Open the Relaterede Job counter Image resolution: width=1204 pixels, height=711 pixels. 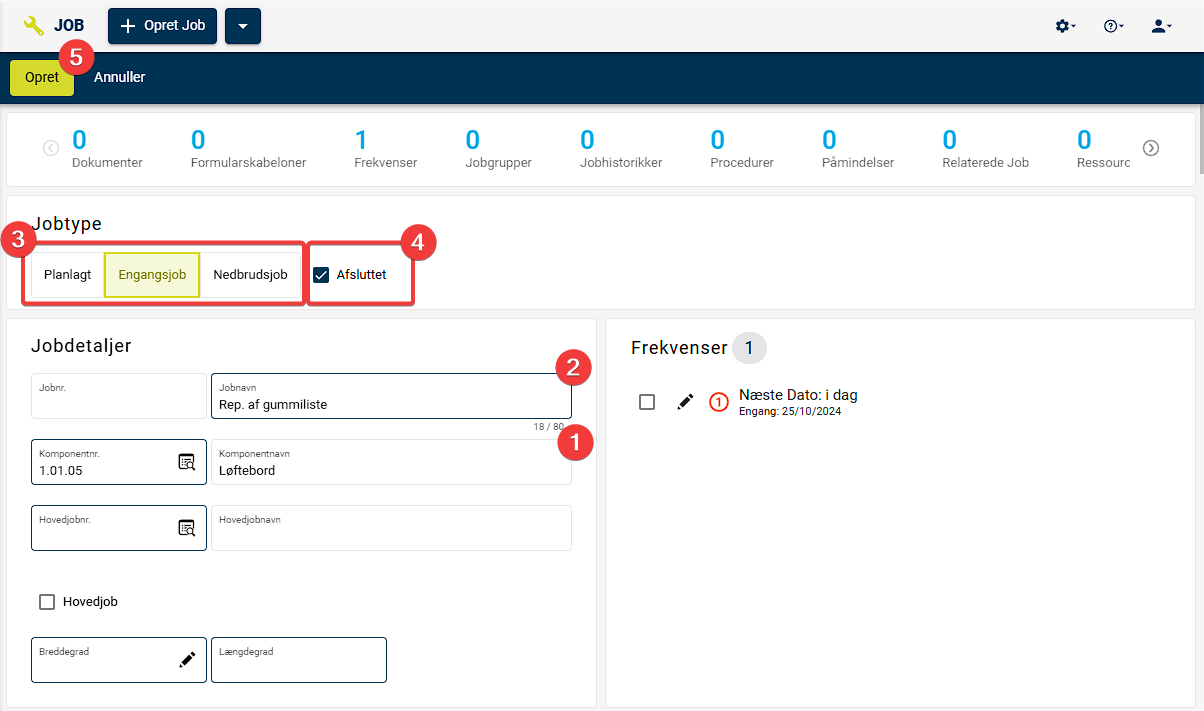click(985, 148)
